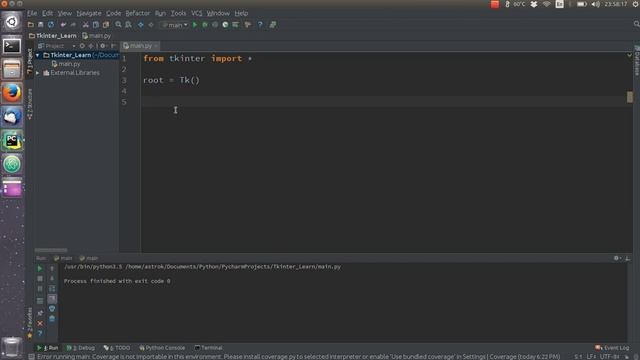This screenshot has height=360, width=640.
Task: Click the toolbar Debug bug icon
Action: pos(205,25)
